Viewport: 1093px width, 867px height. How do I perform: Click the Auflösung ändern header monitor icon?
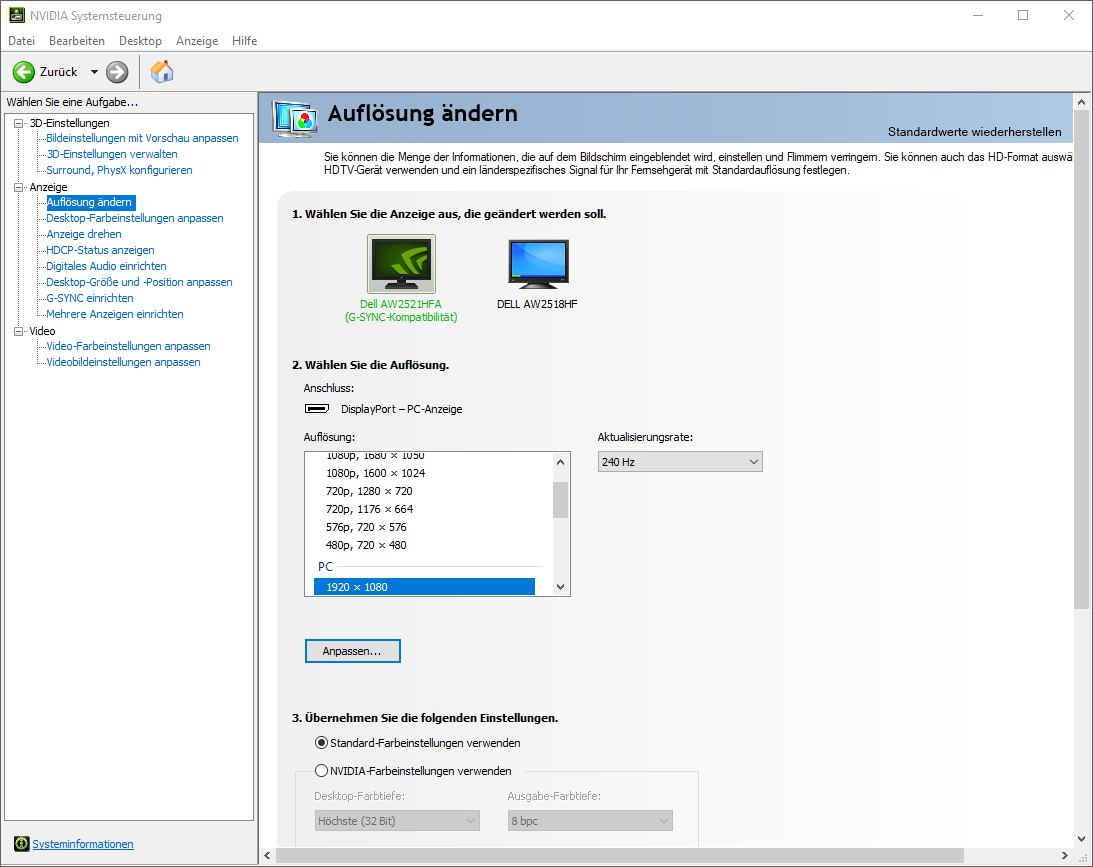[295, 119]
